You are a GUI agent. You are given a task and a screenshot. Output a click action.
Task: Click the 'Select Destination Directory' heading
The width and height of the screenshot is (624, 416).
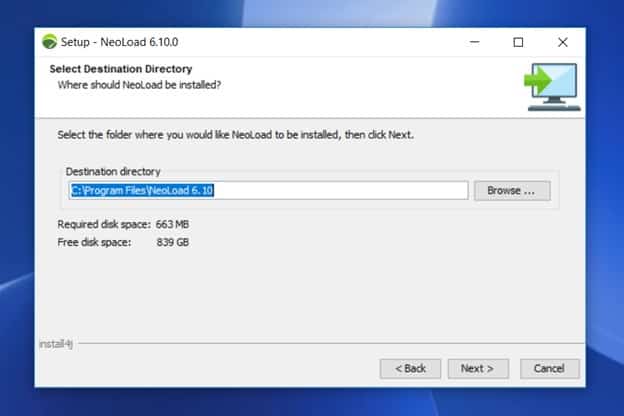point(121,69)
